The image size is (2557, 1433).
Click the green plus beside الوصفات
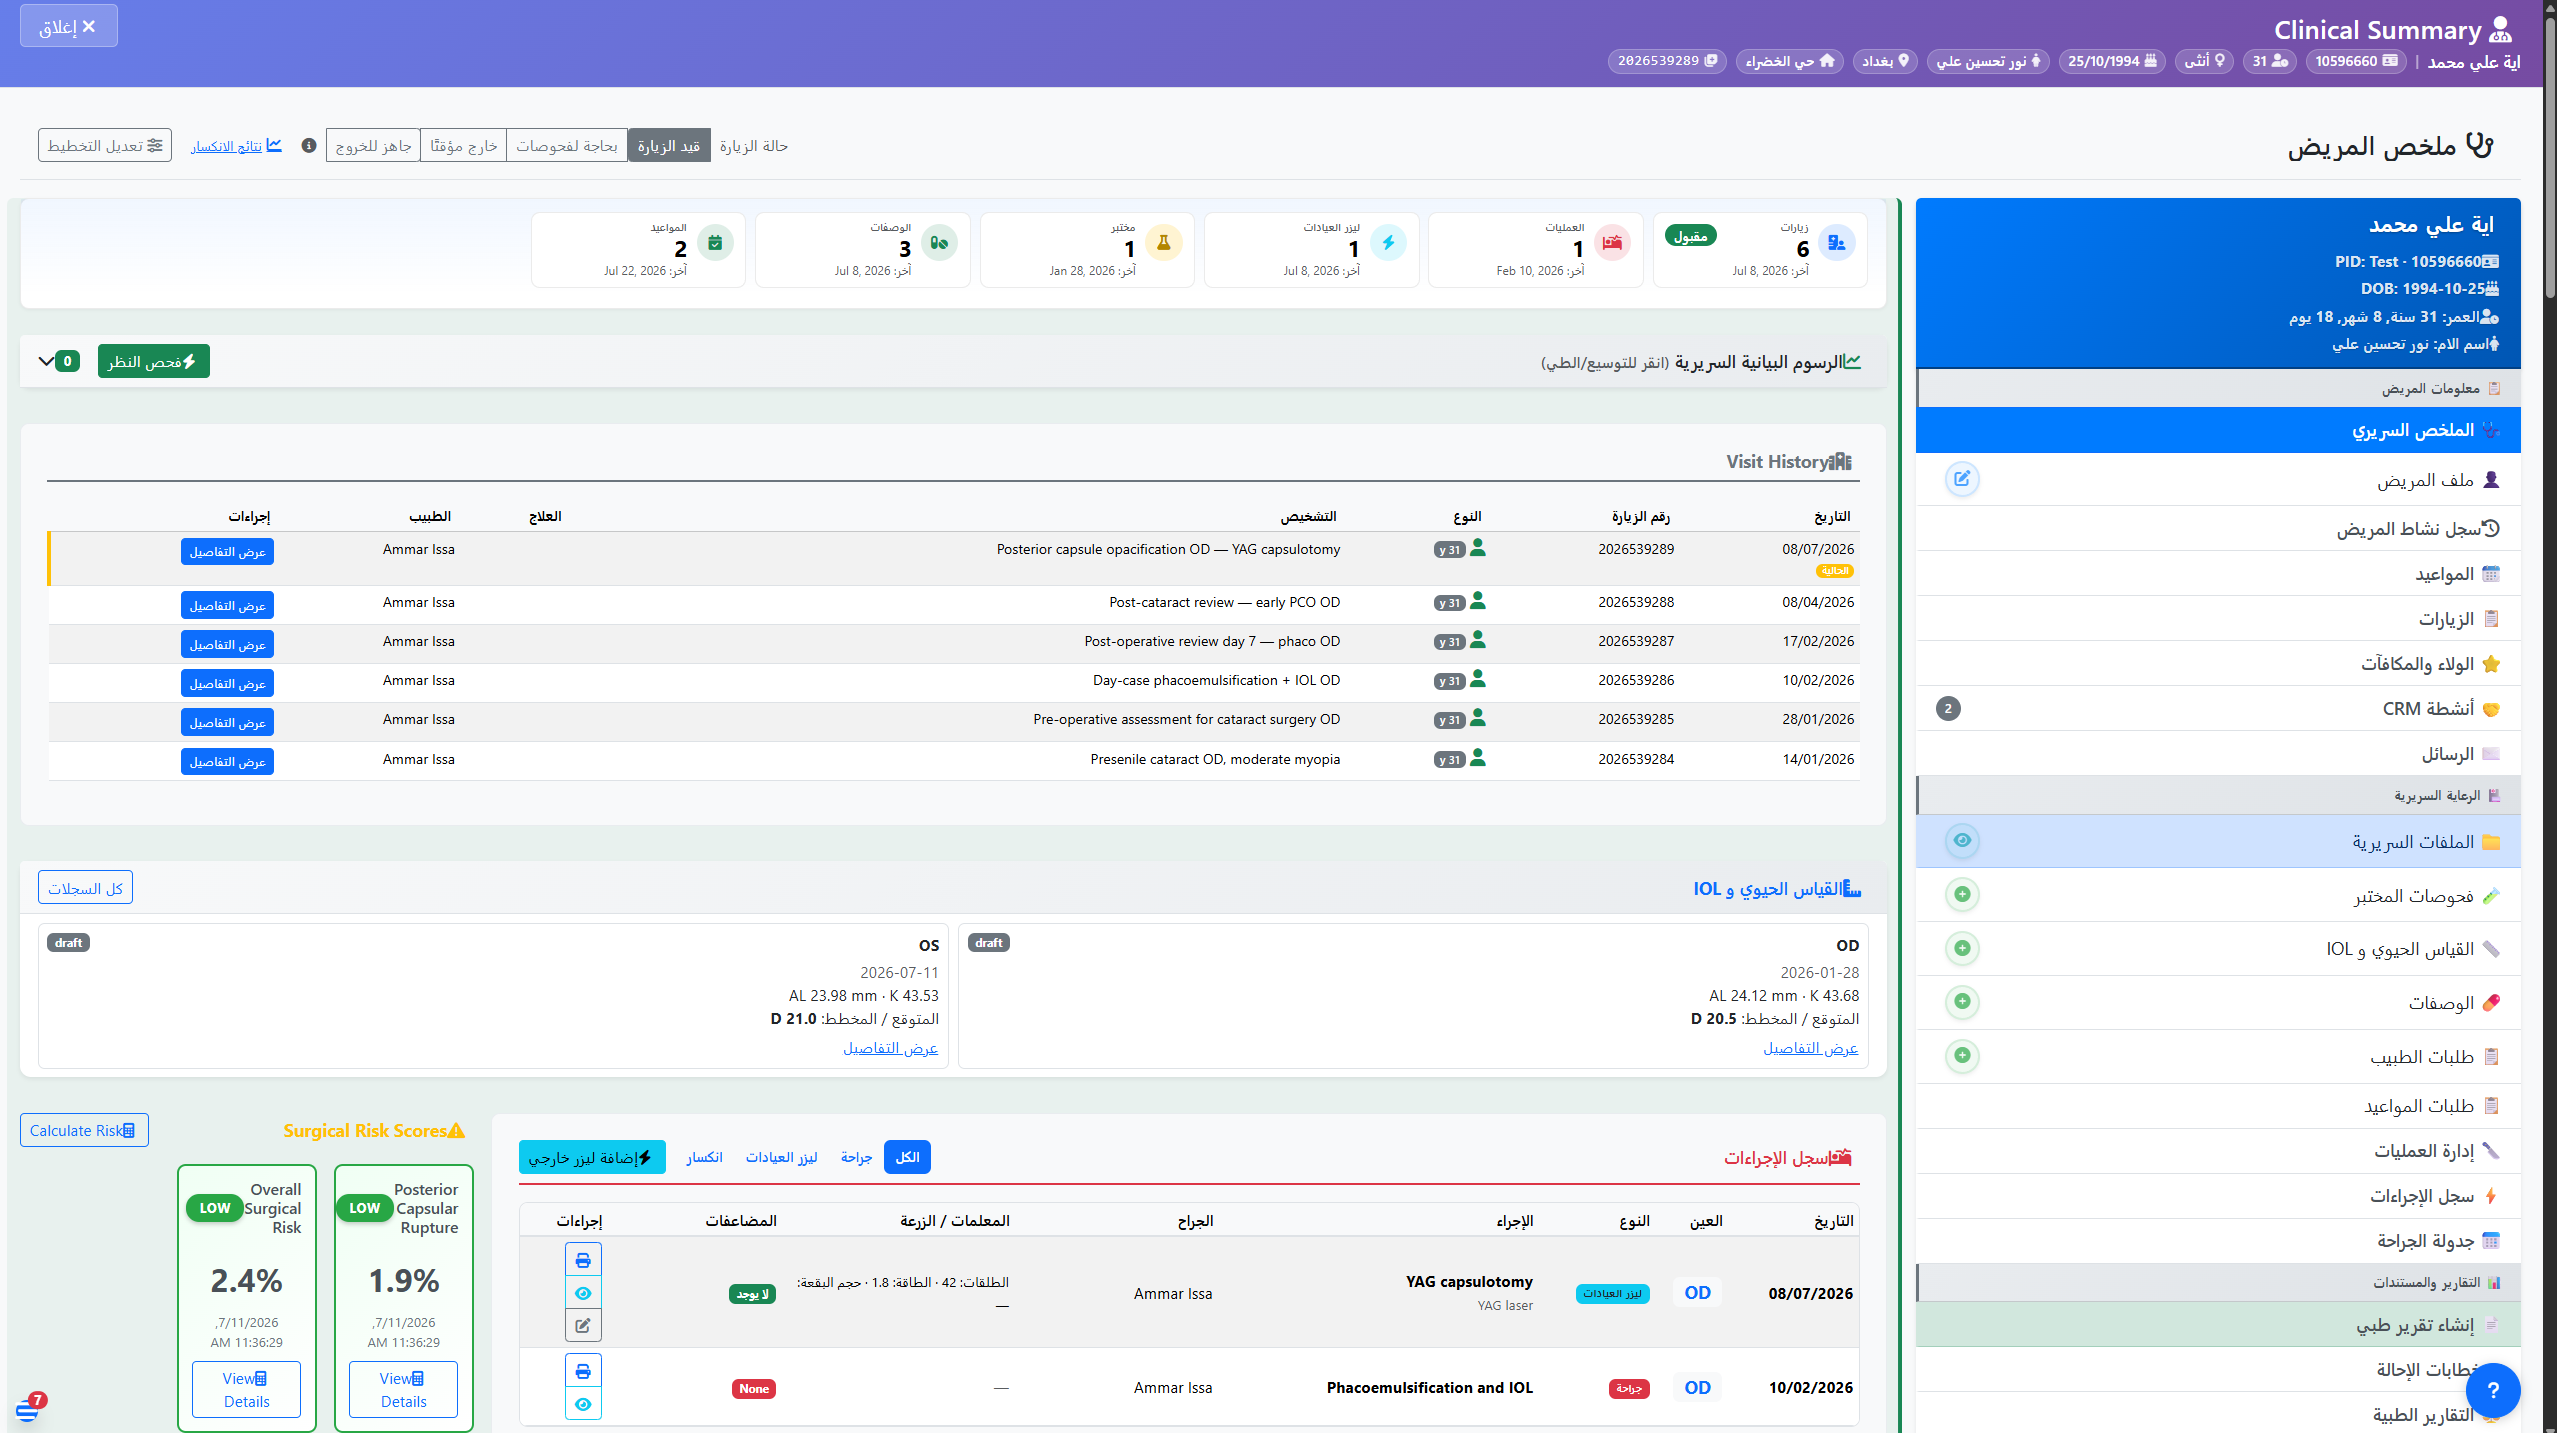[x=1962, y=1001]
